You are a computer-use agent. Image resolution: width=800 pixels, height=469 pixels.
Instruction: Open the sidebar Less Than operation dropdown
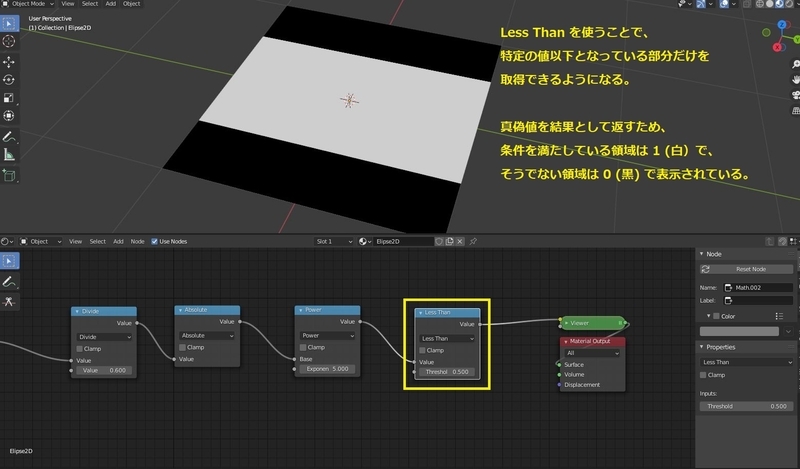coord(747,362)
